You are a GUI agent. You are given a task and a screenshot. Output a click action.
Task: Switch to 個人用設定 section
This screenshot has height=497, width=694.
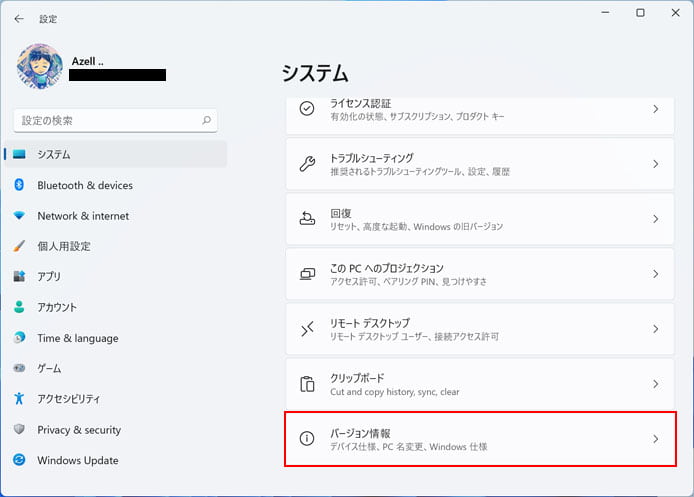(64, 246)
